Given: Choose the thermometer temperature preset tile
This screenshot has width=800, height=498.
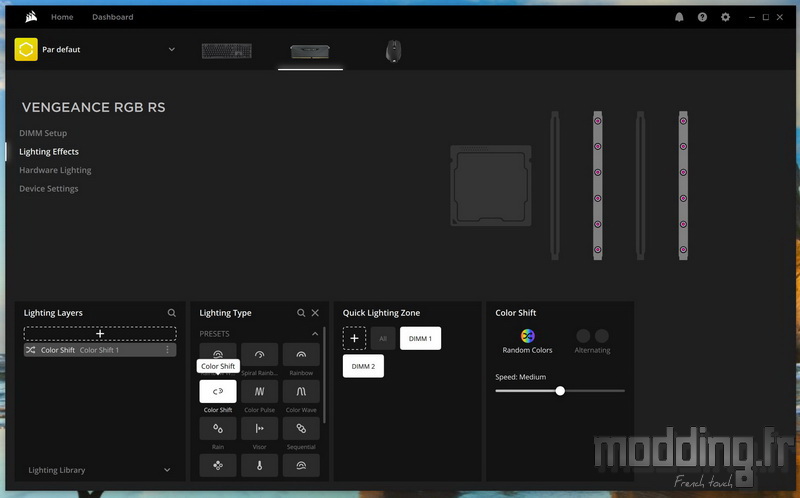Looking at the screenshot, I should (x=259, y=465).
